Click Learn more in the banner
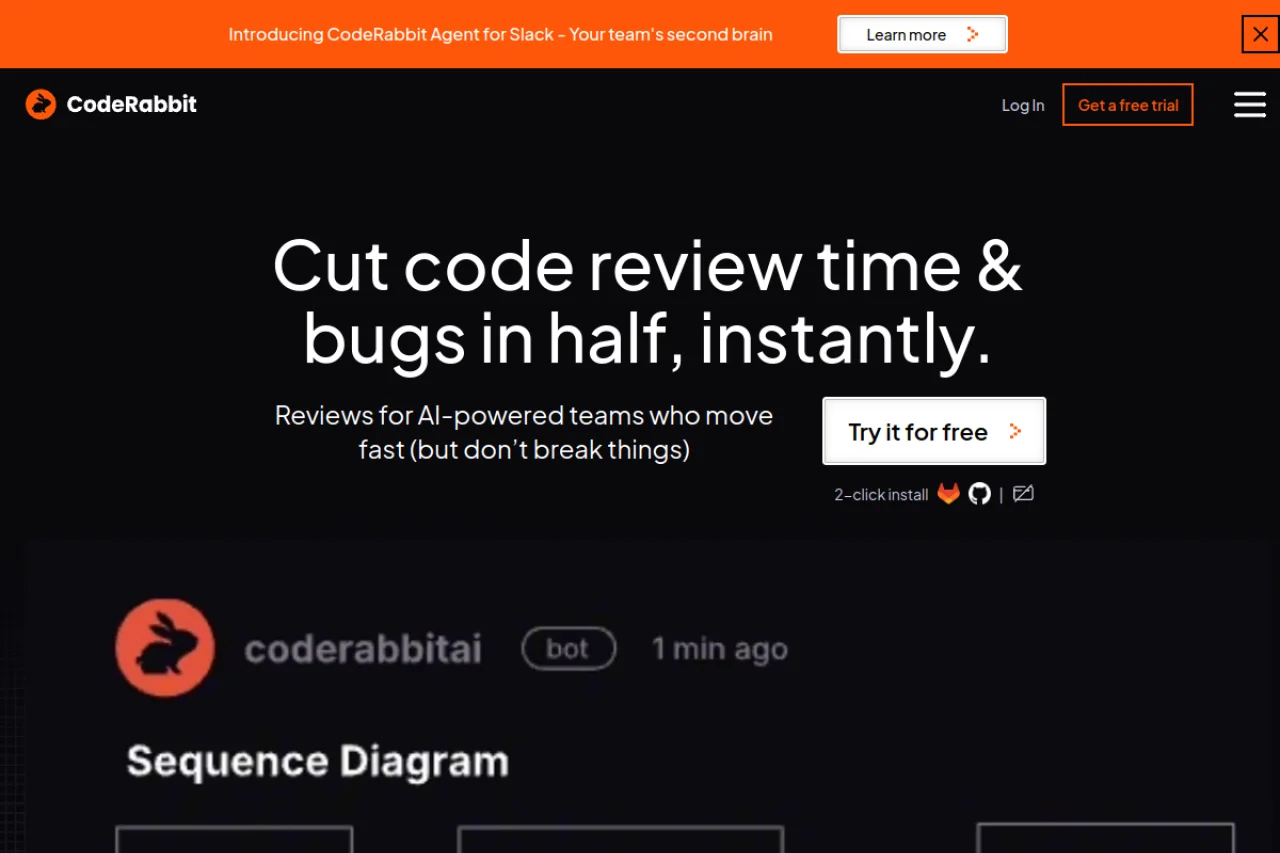The height and width of the screenshot is (853, 1280). [x=922, y=34]
